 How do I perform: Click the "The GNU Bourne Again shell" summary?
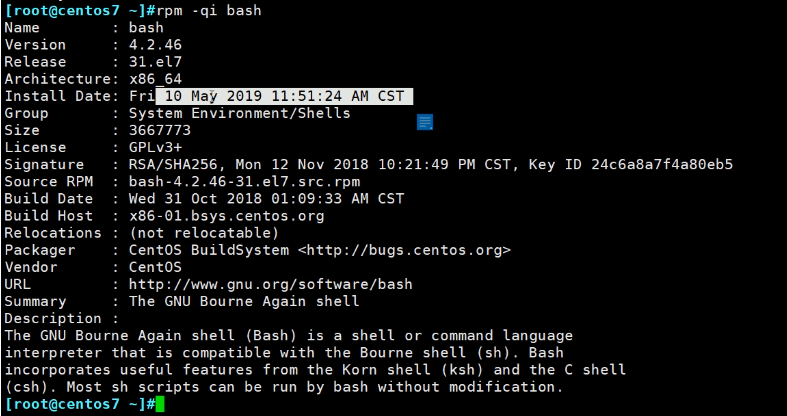click(x=244, y=301)
